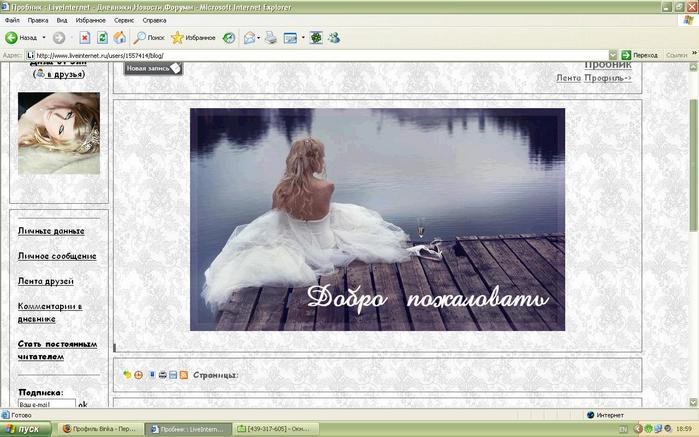
Task: Open the Справка menu
Action: (x=154, y=20)
